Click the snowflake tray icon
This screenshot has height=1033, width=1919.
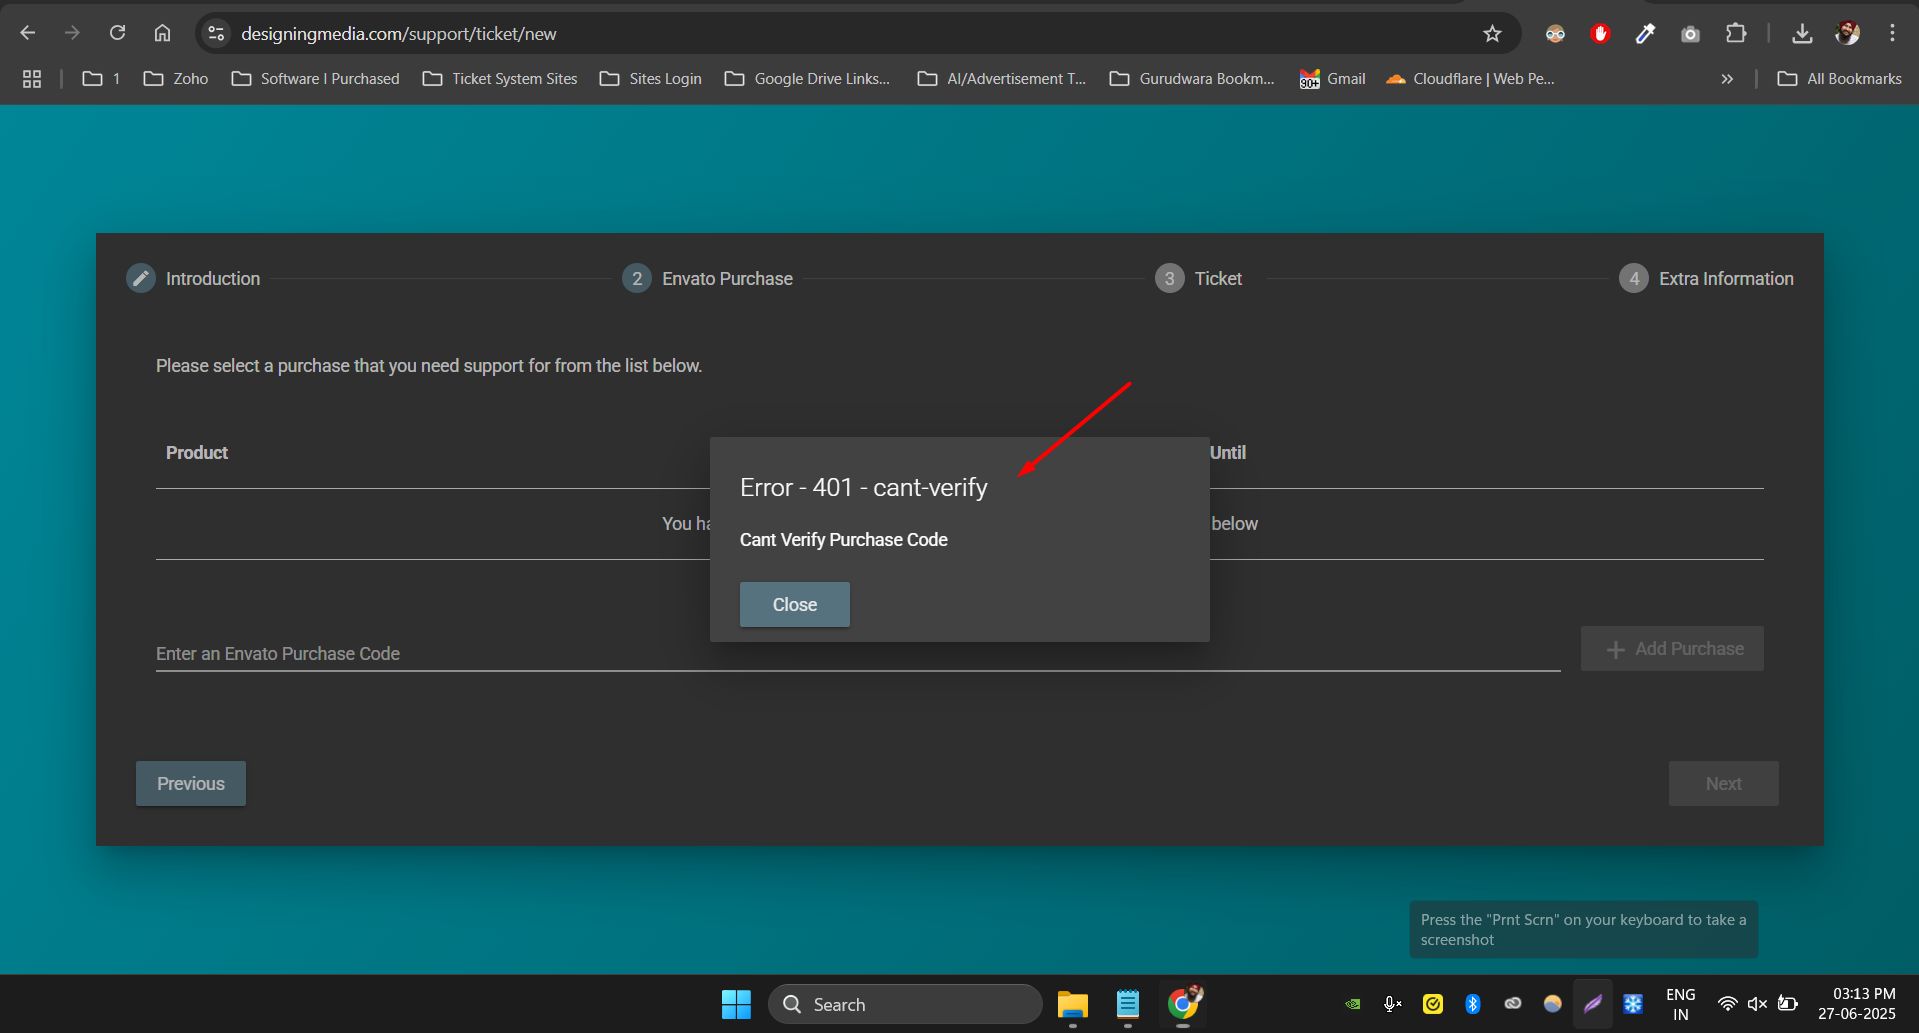click(x=1633, y=1004)
